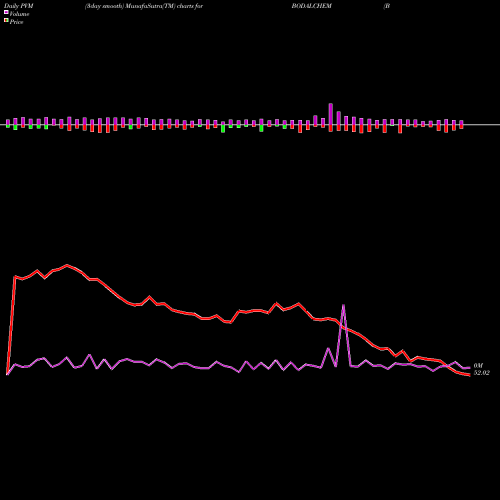Click the red price line highest peak
Image resolution: width=500 pixels, height=500 pixels.
(x=67, y=265)
